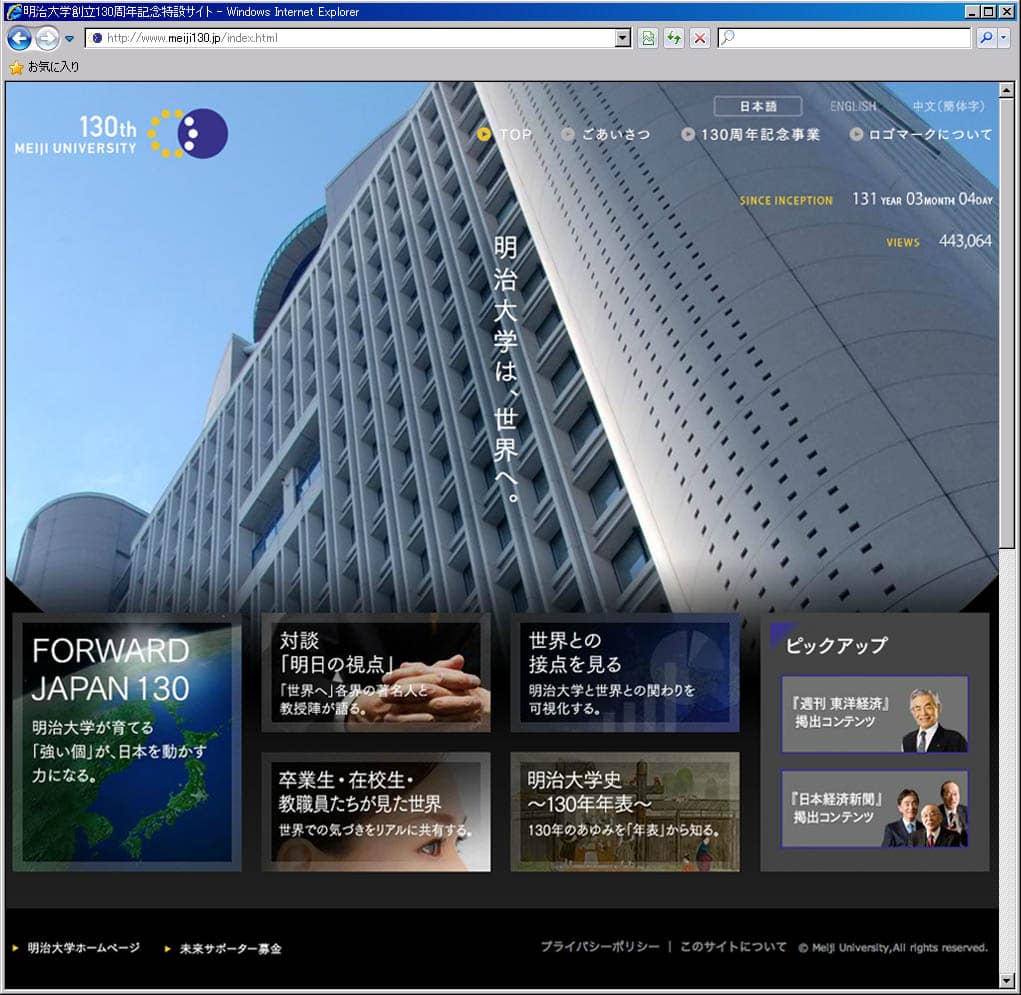Viewport: 1021px width, 995px height.
Task: Click the compatibility view page icon
Action: [x=648, y=38]
